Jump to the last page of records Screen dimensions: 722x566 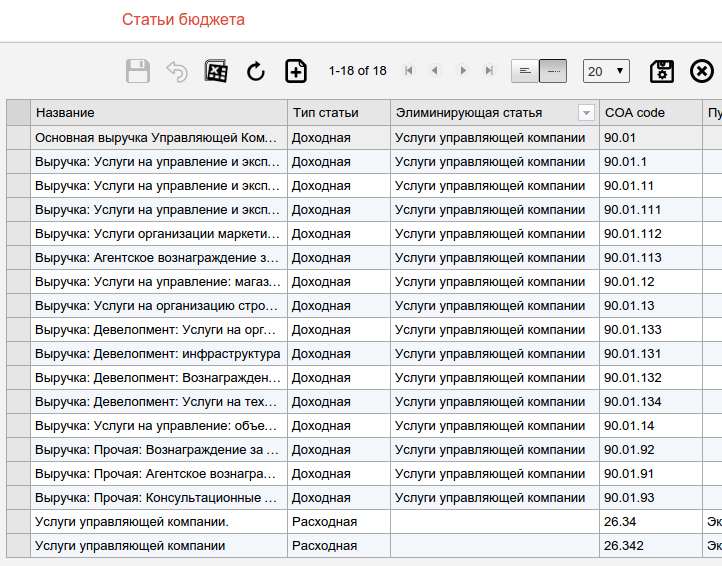click(489, 71)
